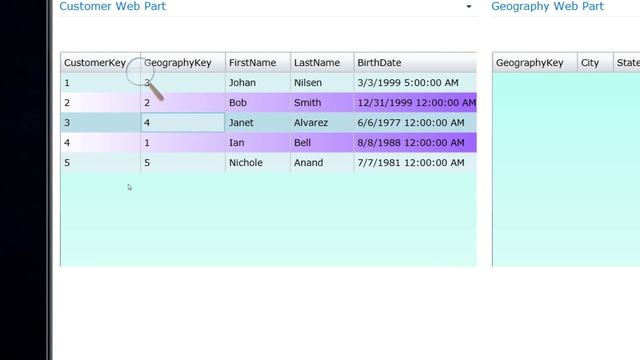Screen dimensions: 640x360
Task: Sort by BirthDate column header
Action: click(415, 62)
